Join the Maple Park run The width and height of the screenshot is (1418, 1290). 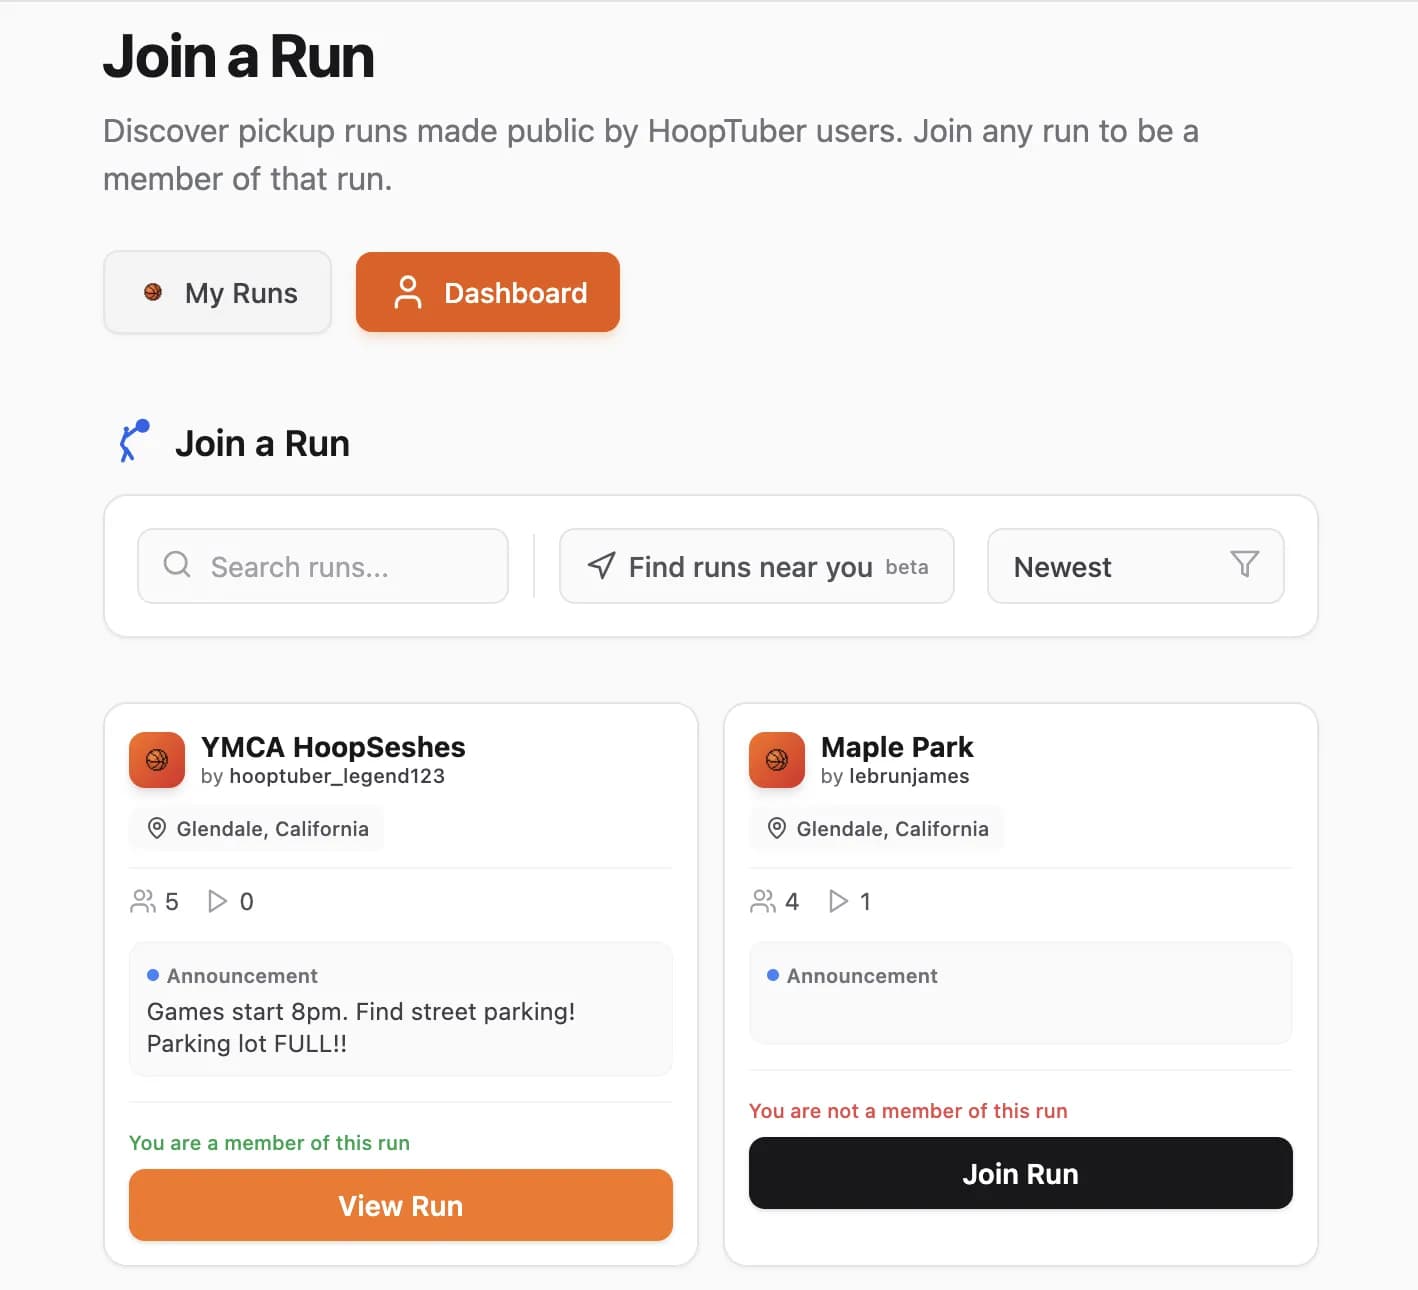pos(1020,1173)
